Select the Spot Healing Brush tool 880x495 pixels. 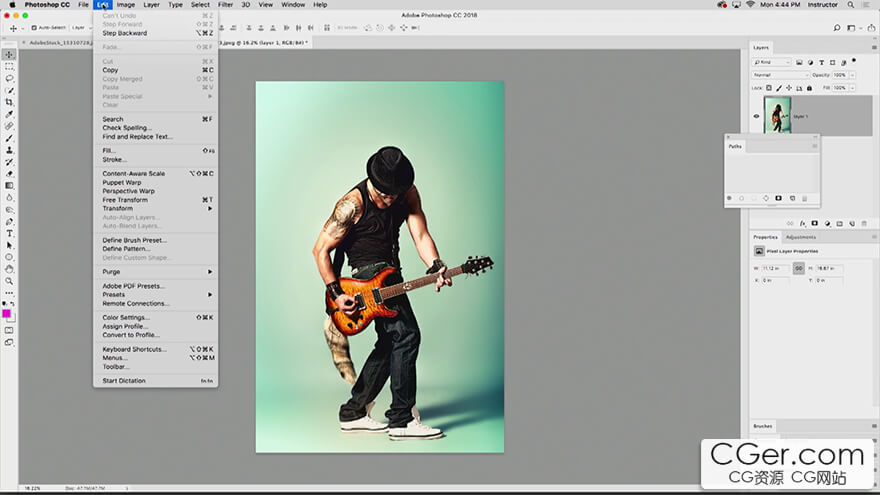(9, 126)
